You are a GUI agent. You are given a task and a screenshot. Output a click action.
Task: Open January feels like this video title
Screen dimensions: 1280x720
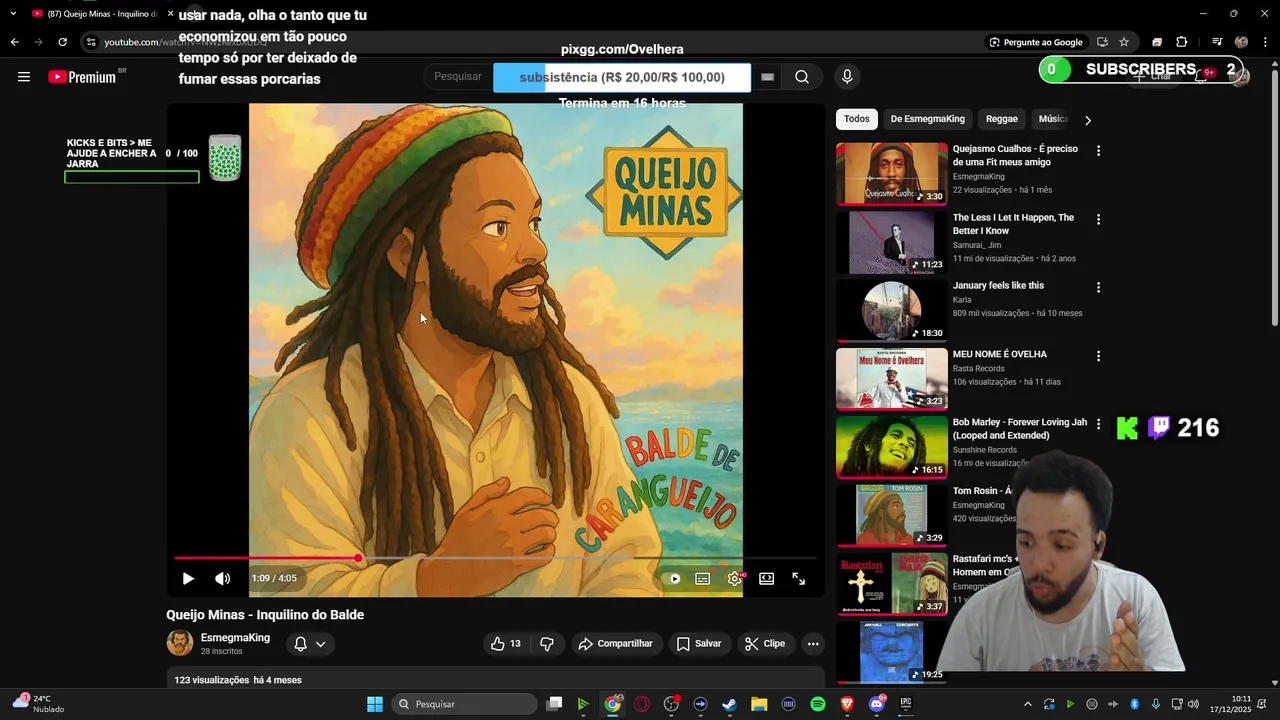click(998, 286)
